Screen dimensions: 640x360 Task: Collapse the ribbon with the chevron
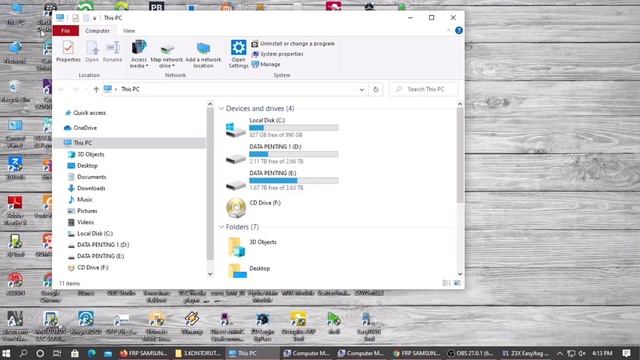click(x=449, y=31)
